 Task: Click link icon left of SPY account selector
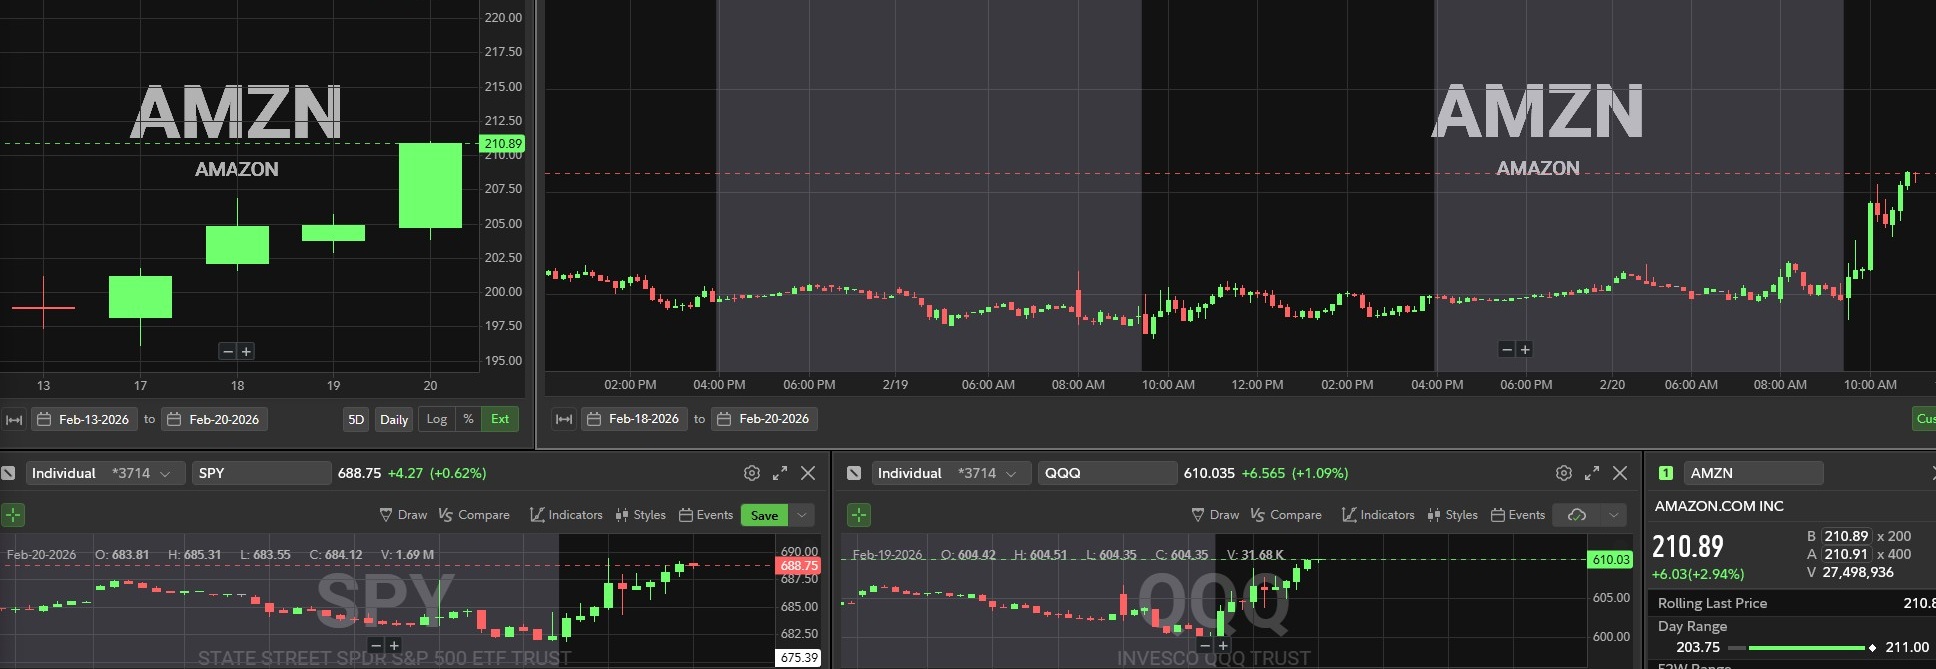click(x=8, y=473)
